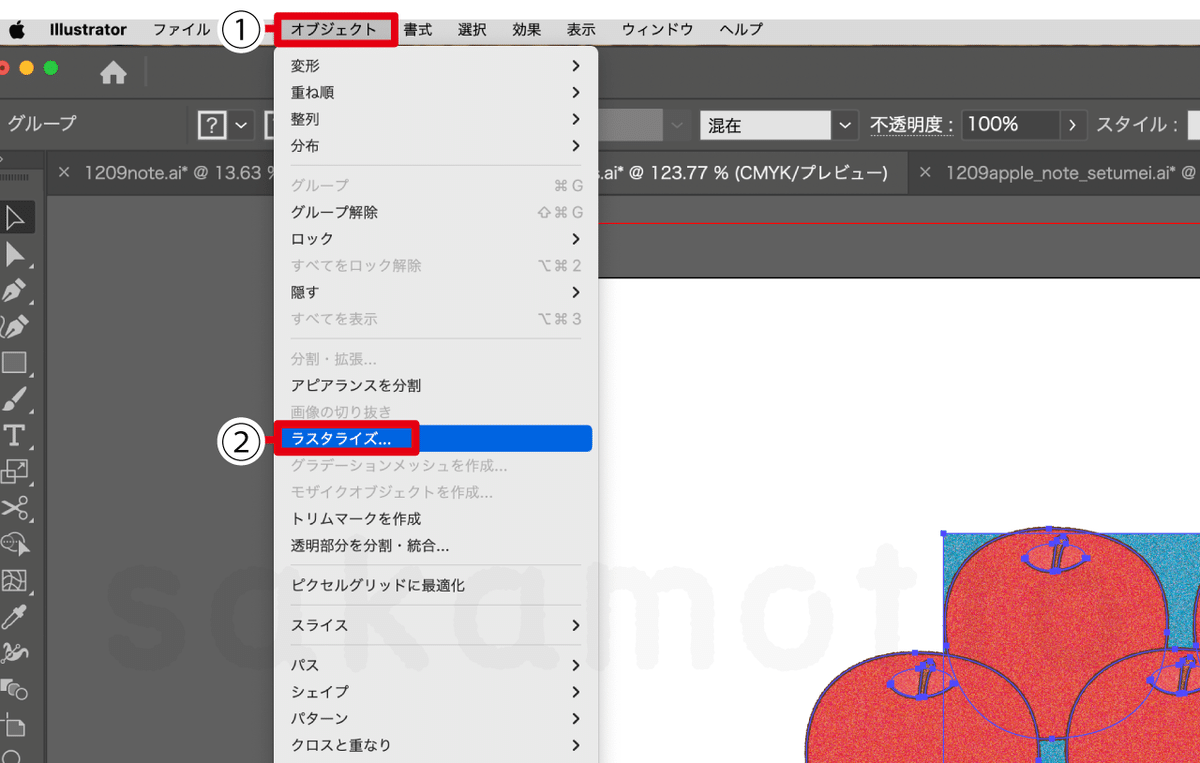Image resolution: width=1200 pixels, height=763 pixels.
Task: Open the 効果 menu
Action: coord(526,29)
